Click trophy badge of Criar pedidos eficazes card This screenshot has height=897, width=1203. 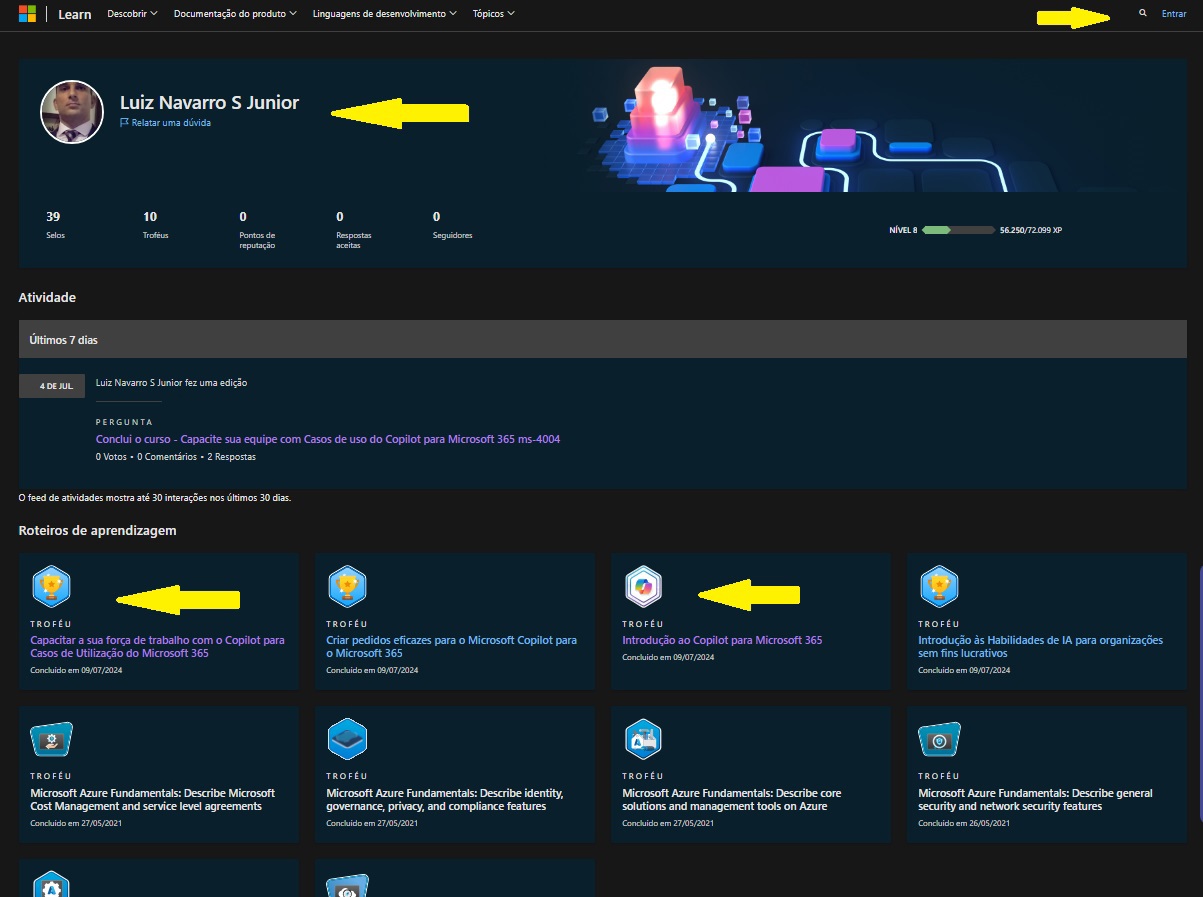[x=346, y=587]
